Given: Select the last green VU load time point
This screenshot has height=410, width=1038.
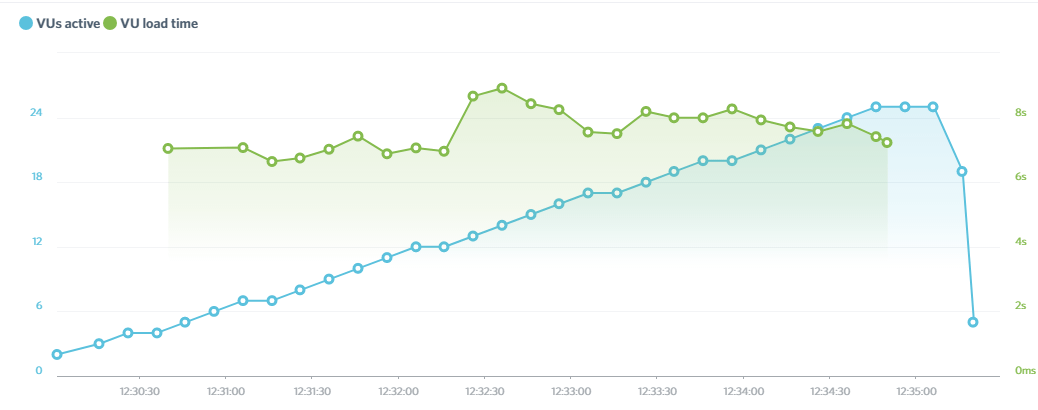Looking at the screenshot, I should 887,142.
